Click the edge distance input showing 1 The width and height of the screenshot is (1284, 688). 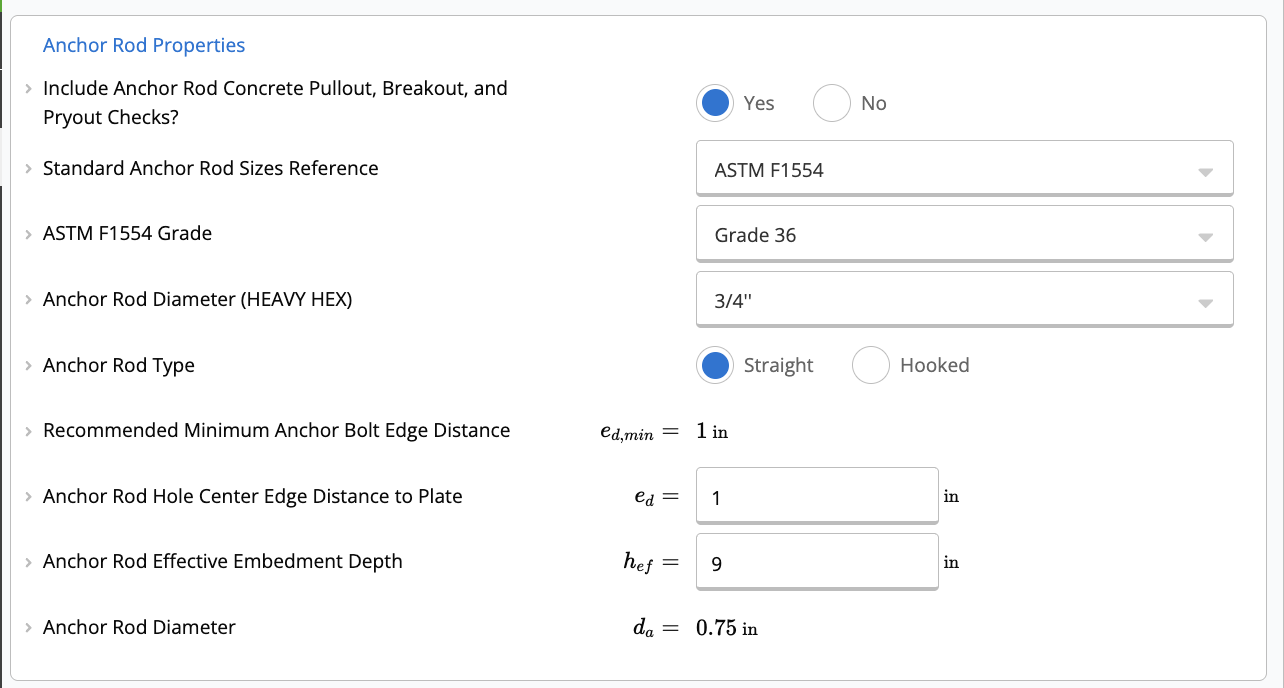pyautogui.click(x=816, y=496)
